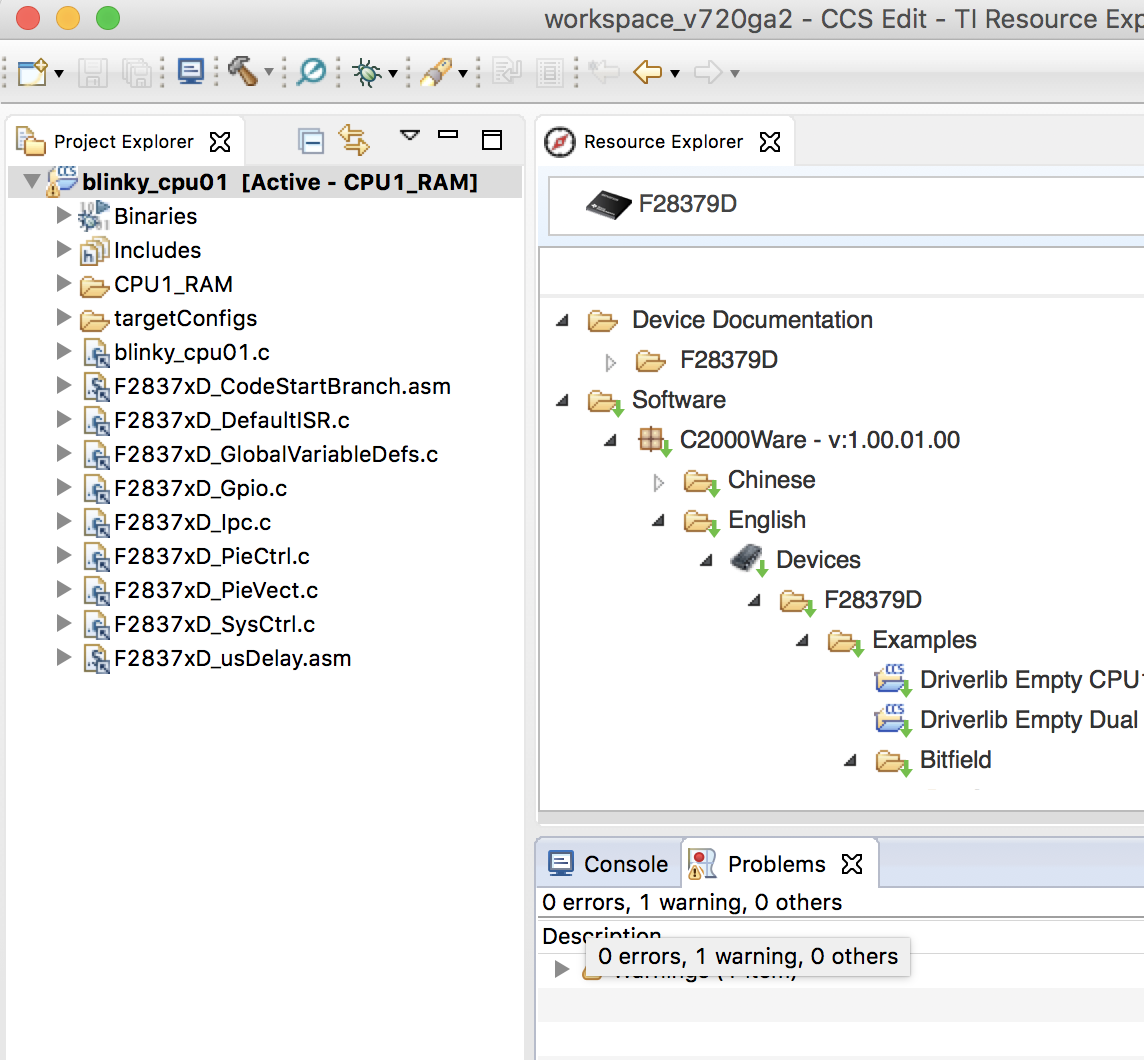
Task: Click the Driverlib Empty Dual project icon
Action: point(893,720)
